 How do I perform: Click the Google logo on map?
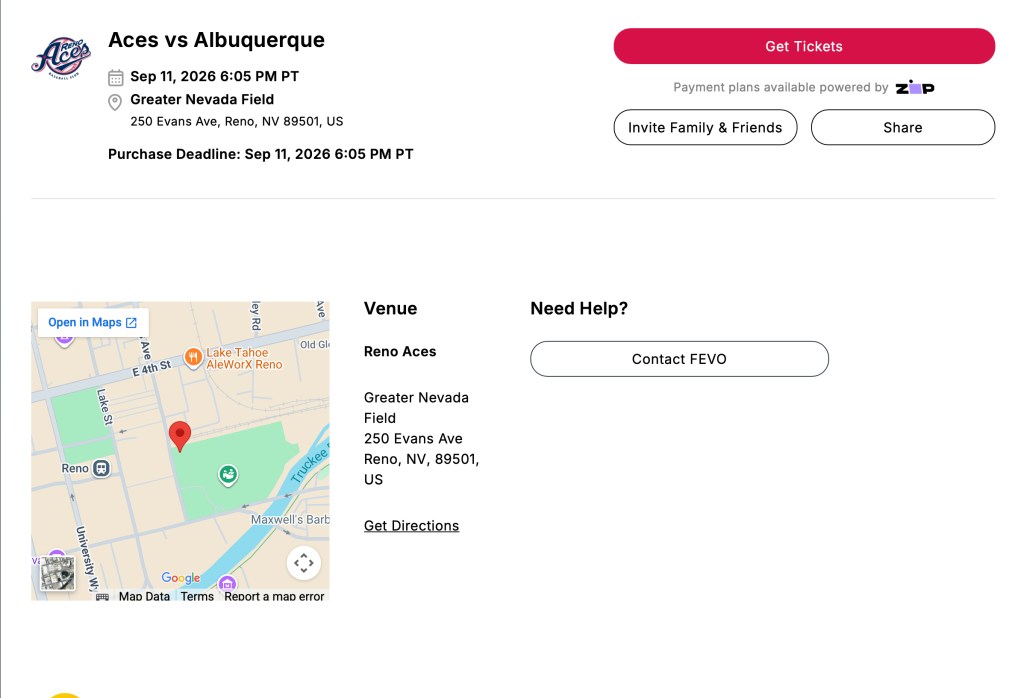click(181, 578)
